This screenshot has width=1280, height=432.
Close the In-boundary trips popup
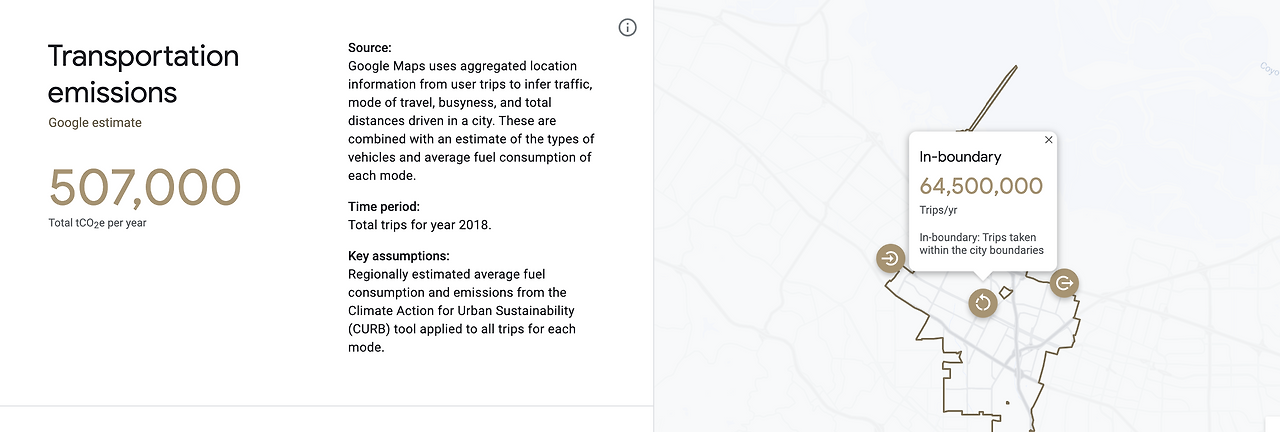pyautogui.click(x=1048, y=140)
